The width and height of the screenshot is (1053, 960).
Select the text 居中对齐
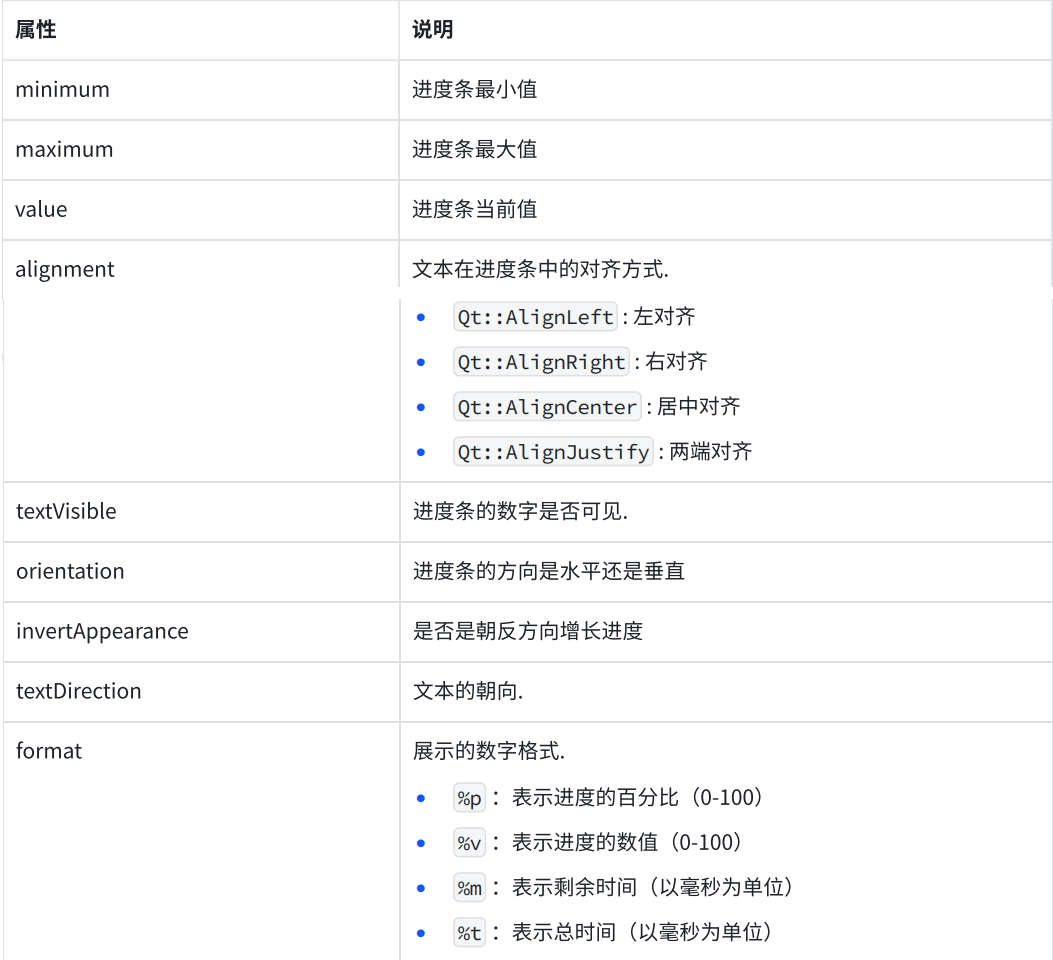[698, 406]
